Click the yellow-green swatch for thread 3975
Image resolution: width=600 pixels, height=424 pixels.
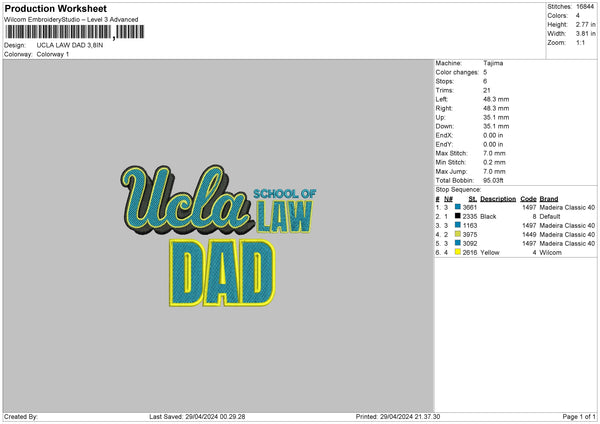coord(458,234)
